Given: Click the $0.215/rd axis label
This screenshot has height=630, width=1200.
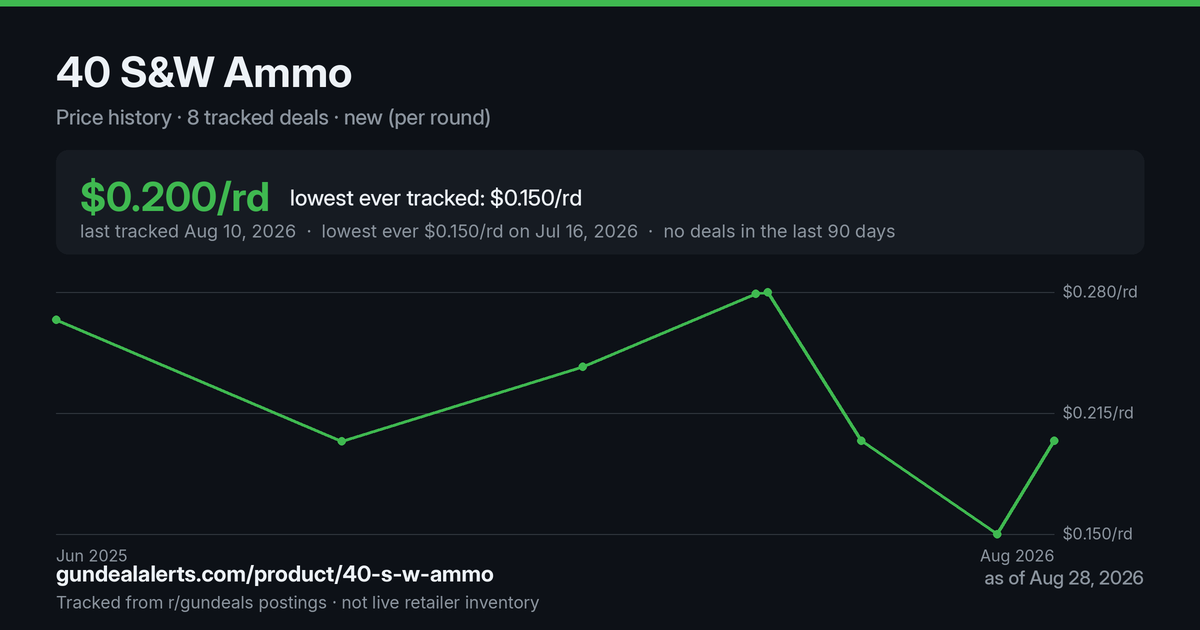Looking at the screenshot, I should (1100, 413).
